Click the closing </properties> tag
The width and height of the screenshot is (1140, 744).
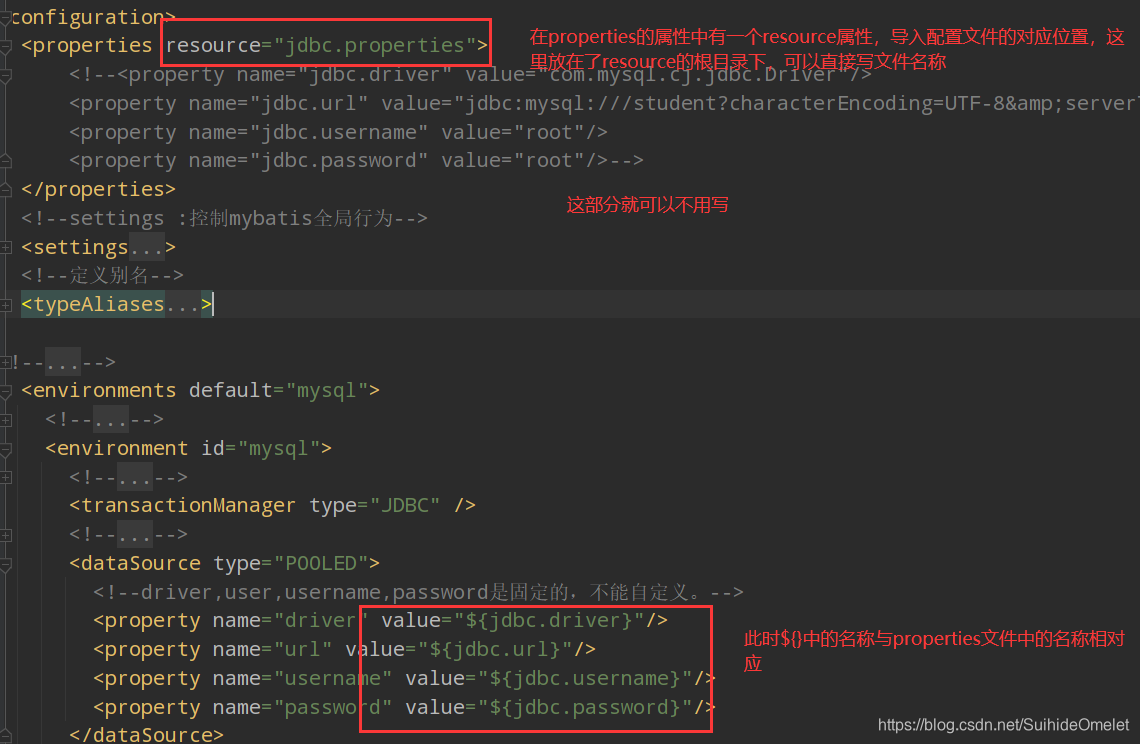[99, 190]
